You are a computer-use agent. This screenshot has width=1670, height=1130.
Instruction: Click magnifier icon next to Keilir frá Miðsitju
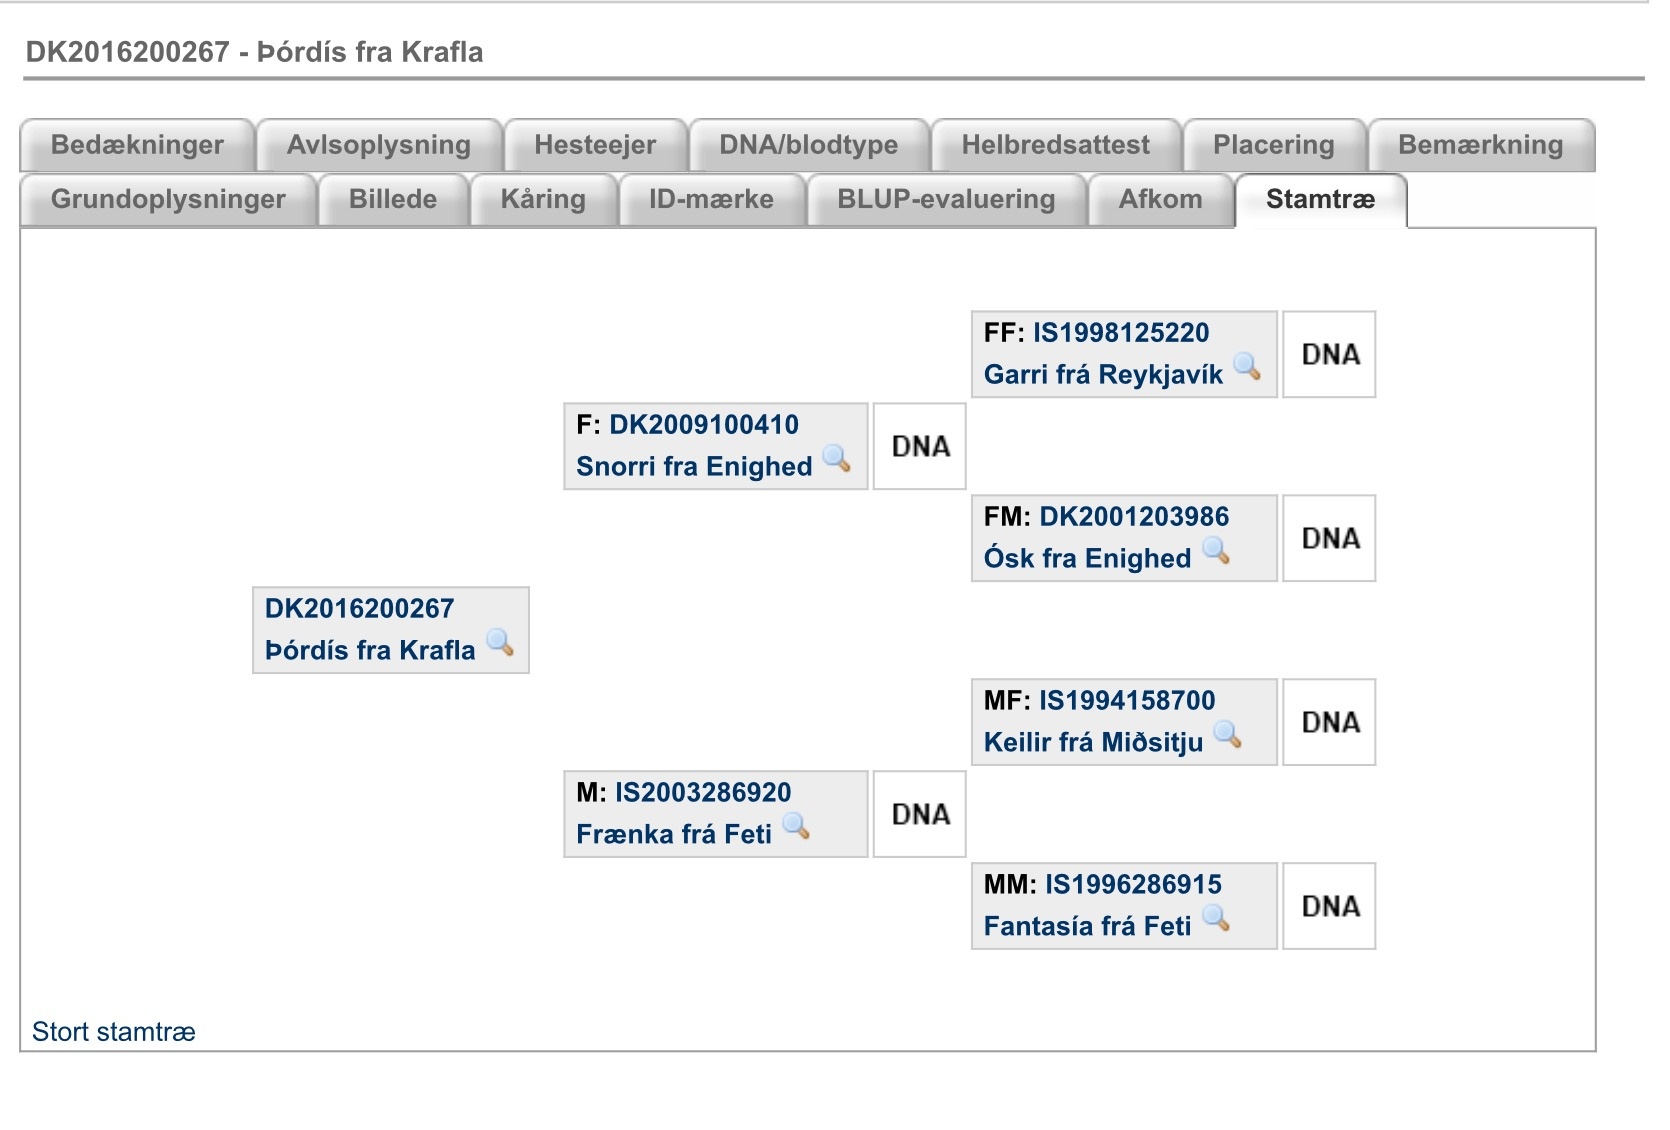pyautogui.click(x=1228, y=734)
